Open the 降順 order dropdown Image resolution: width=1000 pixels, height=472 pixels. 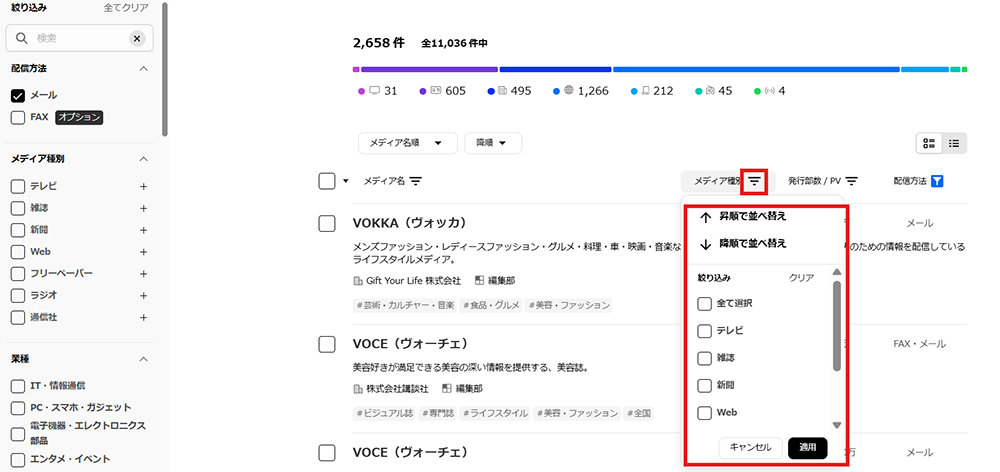[493, 143]
